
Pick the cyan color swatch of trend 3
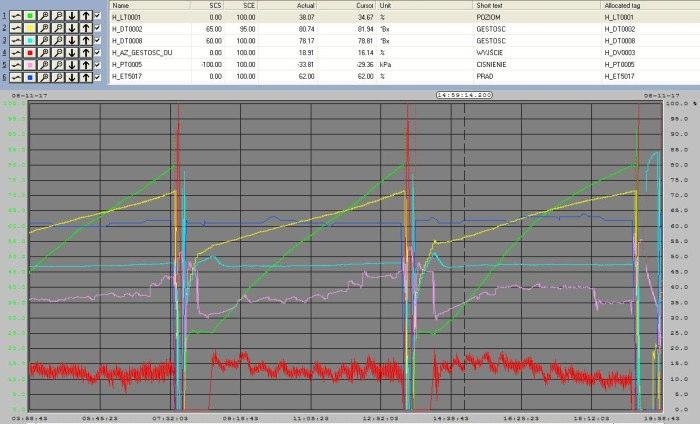(30, 41)
